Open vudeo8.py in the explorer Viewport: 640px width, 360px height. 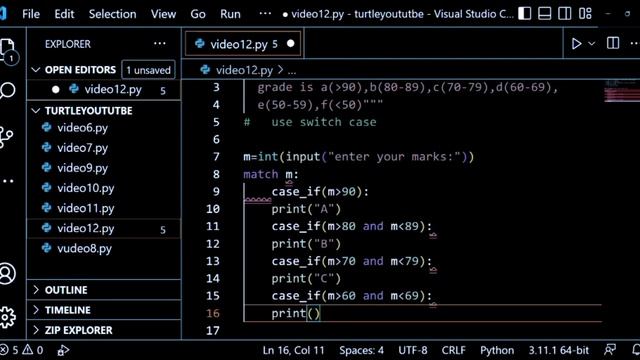coord(104,248)
